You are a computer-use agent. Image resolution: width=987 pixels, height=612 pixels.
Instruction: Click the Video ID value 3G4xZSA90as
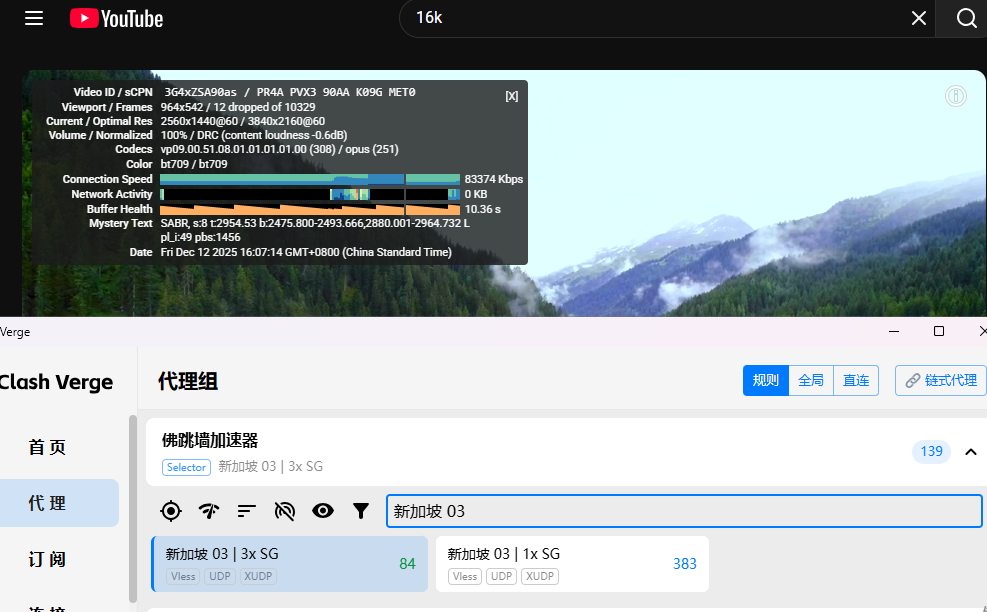point(200,92)
